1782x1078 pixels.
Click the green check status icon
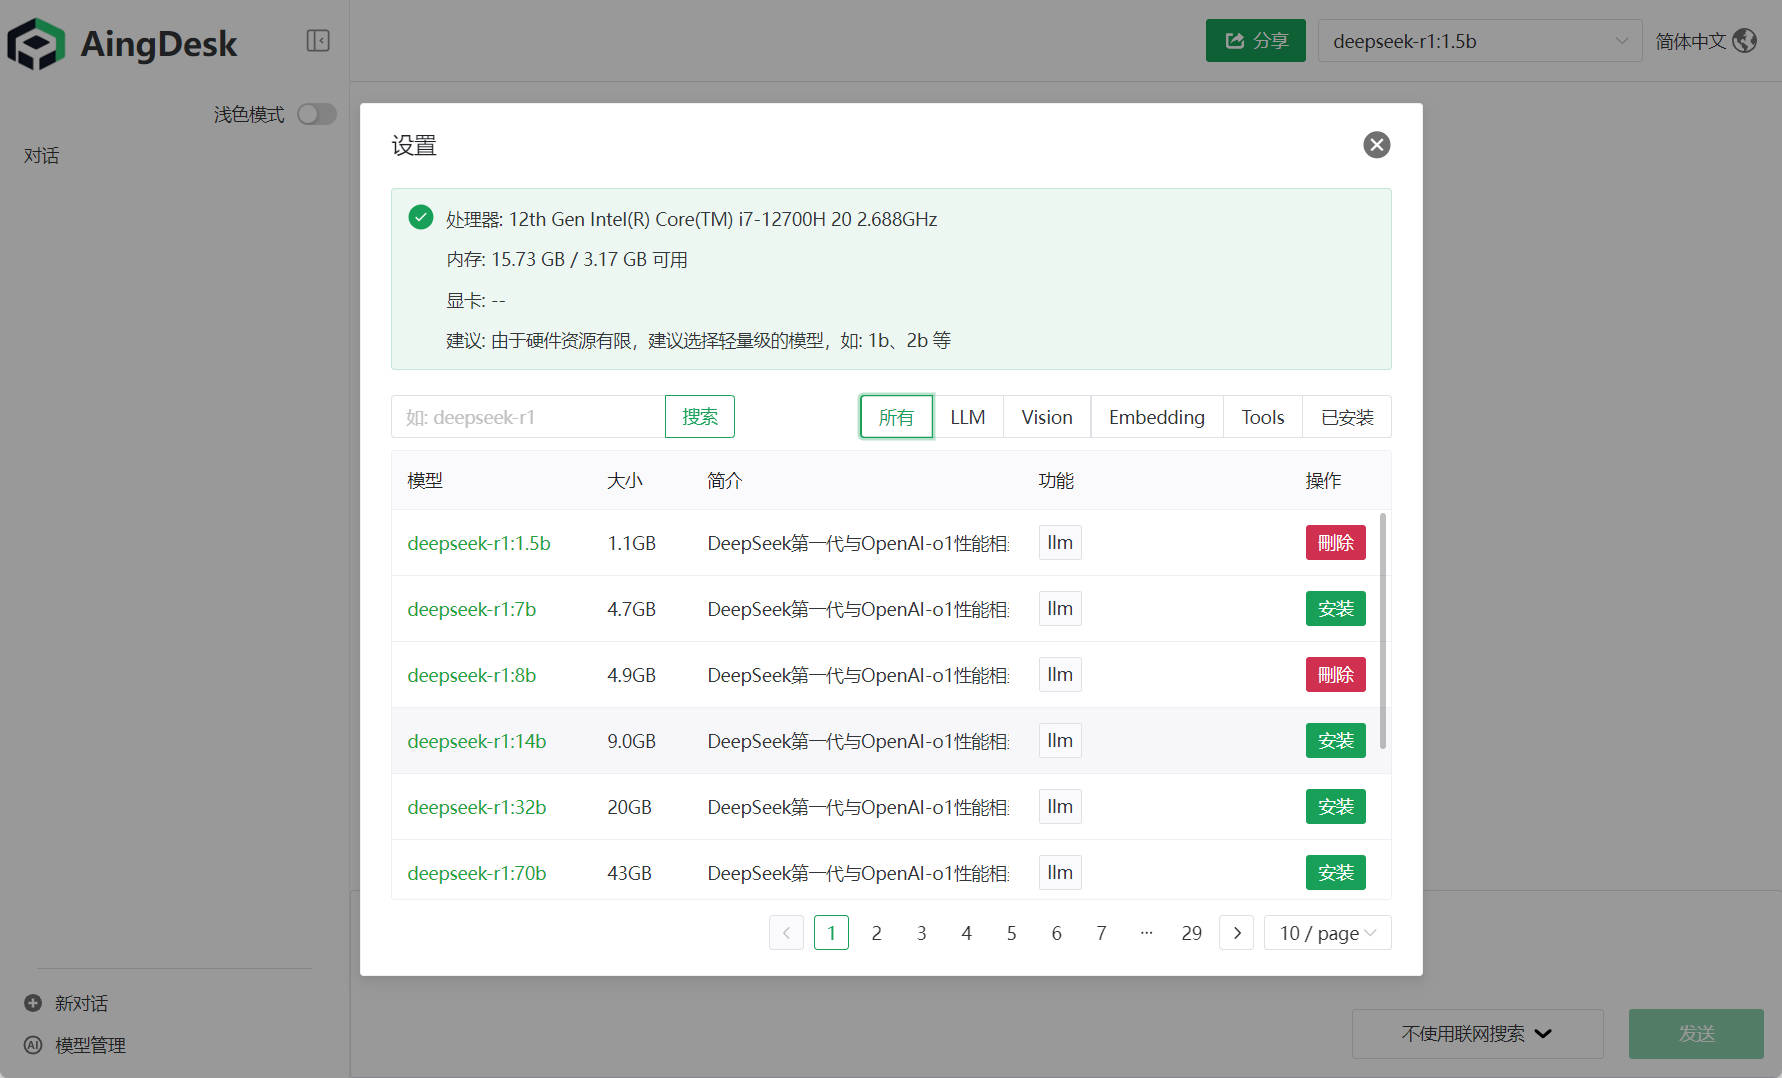pyautogui.click(x=421, y=217)
